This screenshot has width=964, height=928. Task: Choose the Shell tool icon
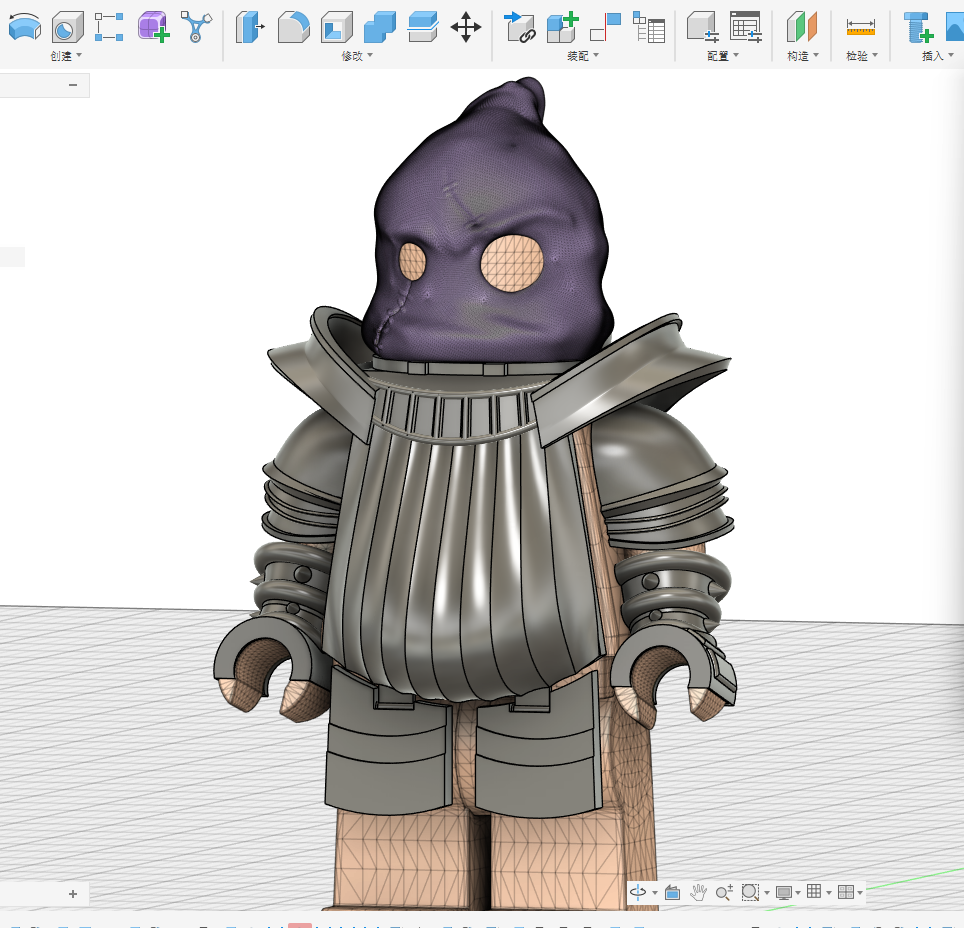pyautogui.click(x=336, y=26)
